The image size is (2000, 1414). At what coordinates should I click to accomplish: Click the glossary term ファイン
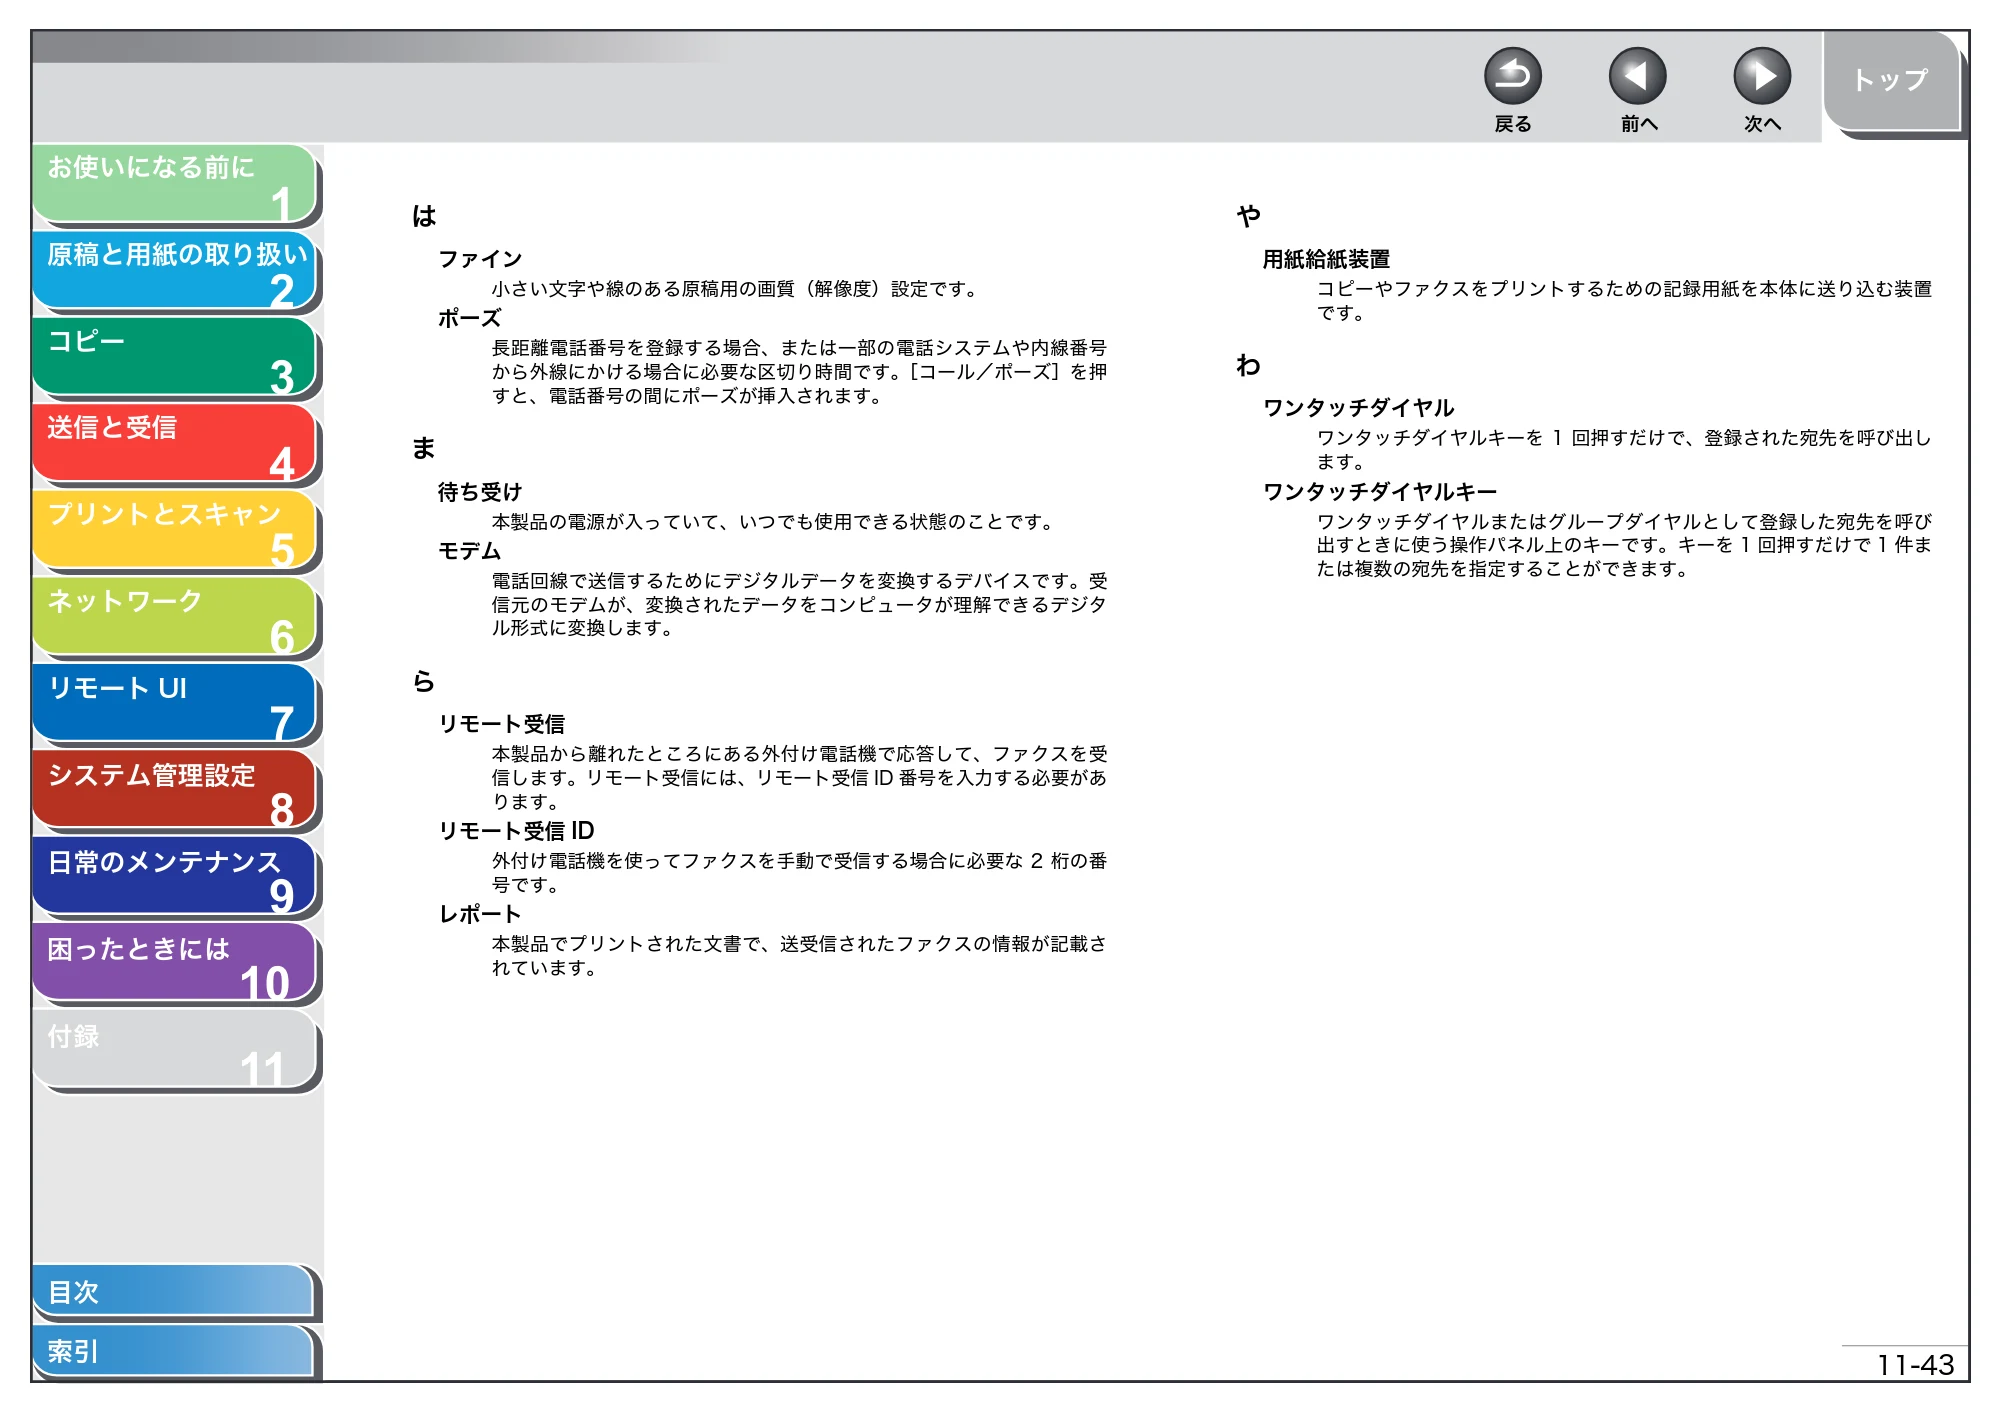(x=480, y=259)
